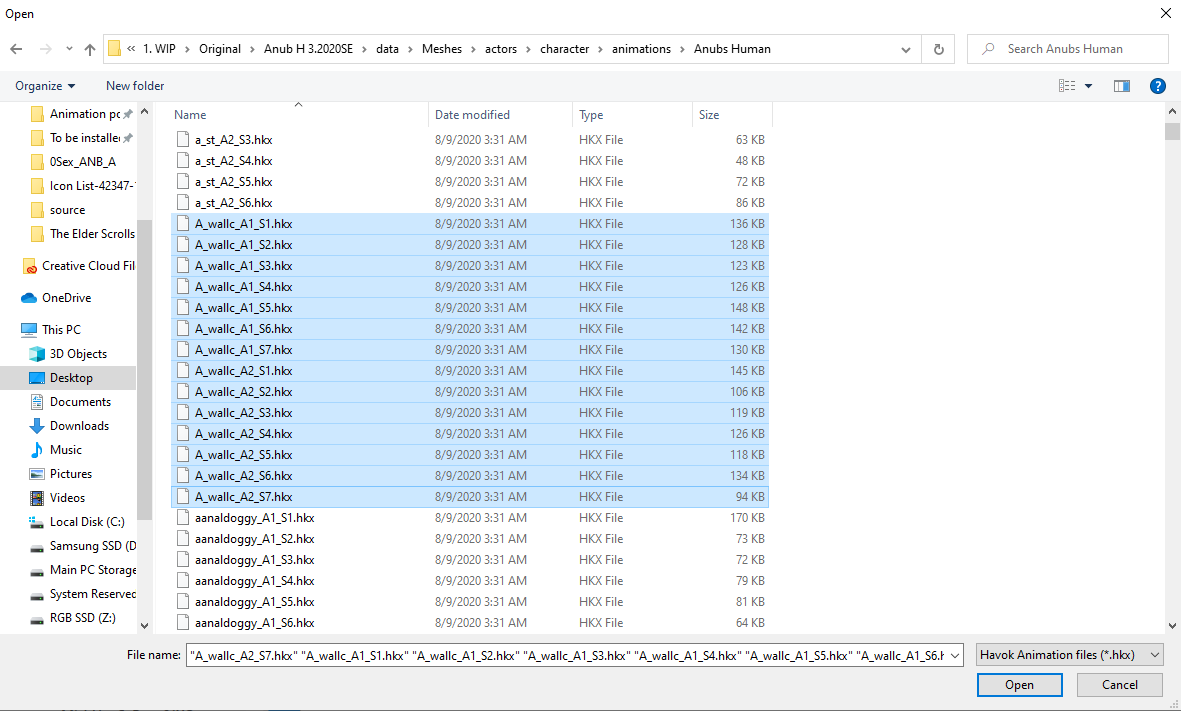Cancel the file dialog
The height and width of the screenshot is (711, 1181).
[x=1119, y=685]
